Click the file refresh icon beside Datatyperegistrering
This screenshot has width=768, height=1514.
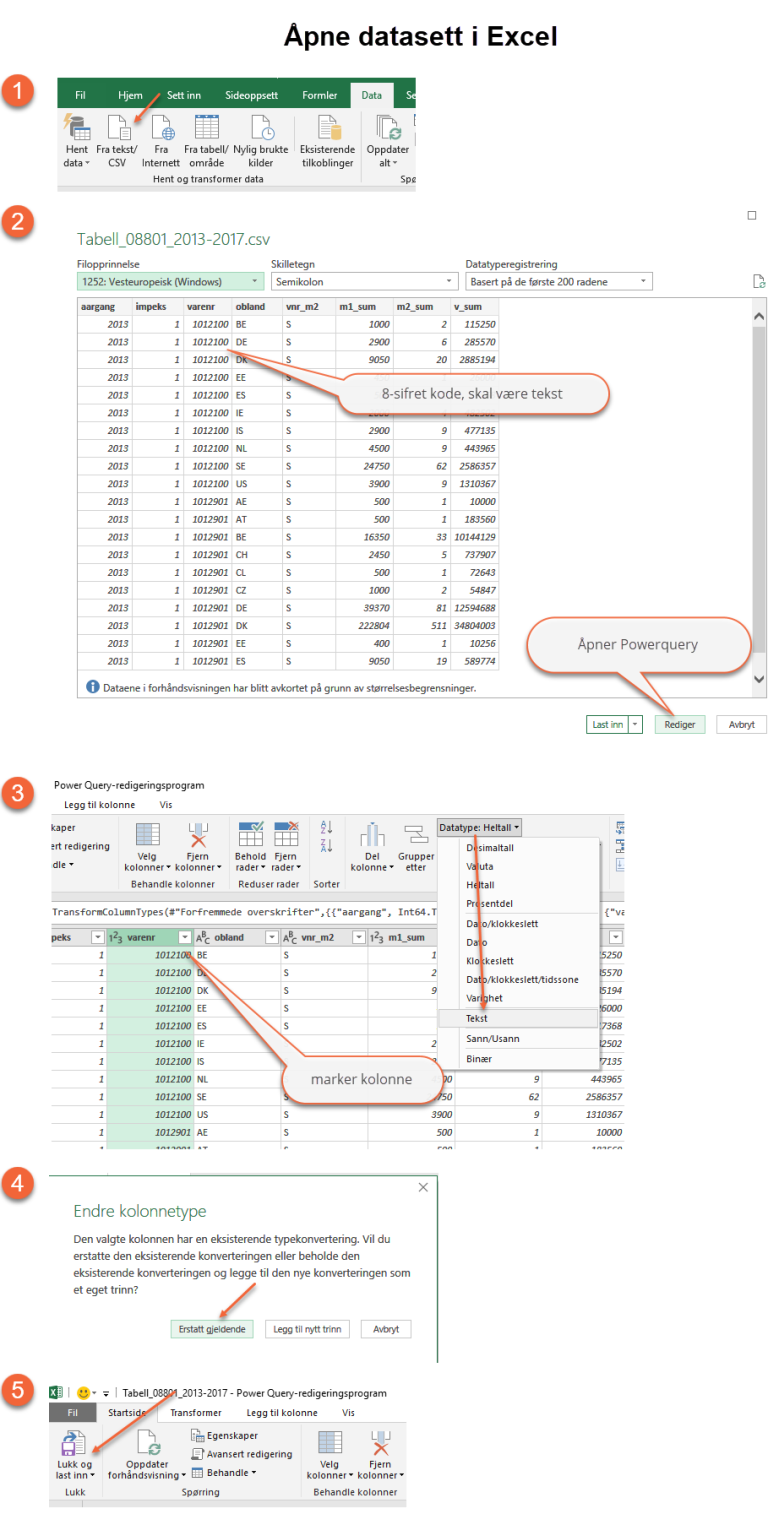pyautogui.click(x=759, y=283)
